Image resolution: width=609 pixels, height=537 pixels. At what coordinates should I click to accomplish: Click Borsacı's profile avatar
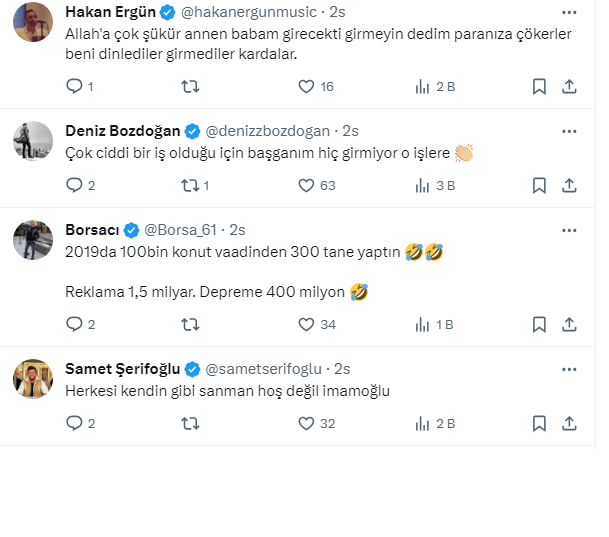coord(32,239)
